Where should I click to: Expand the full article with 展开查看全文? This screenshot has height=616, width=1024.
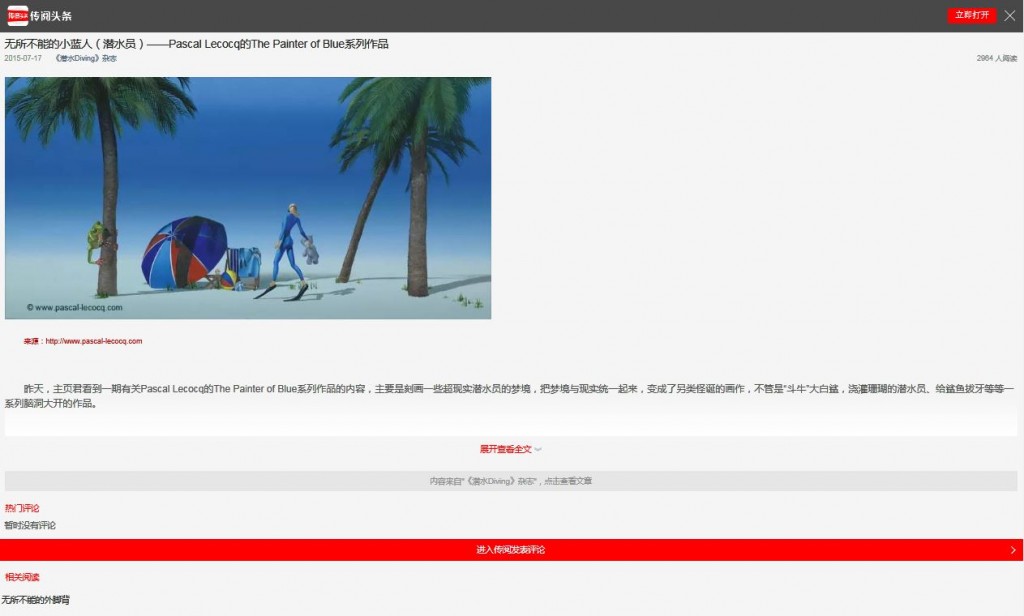[511, 449]
